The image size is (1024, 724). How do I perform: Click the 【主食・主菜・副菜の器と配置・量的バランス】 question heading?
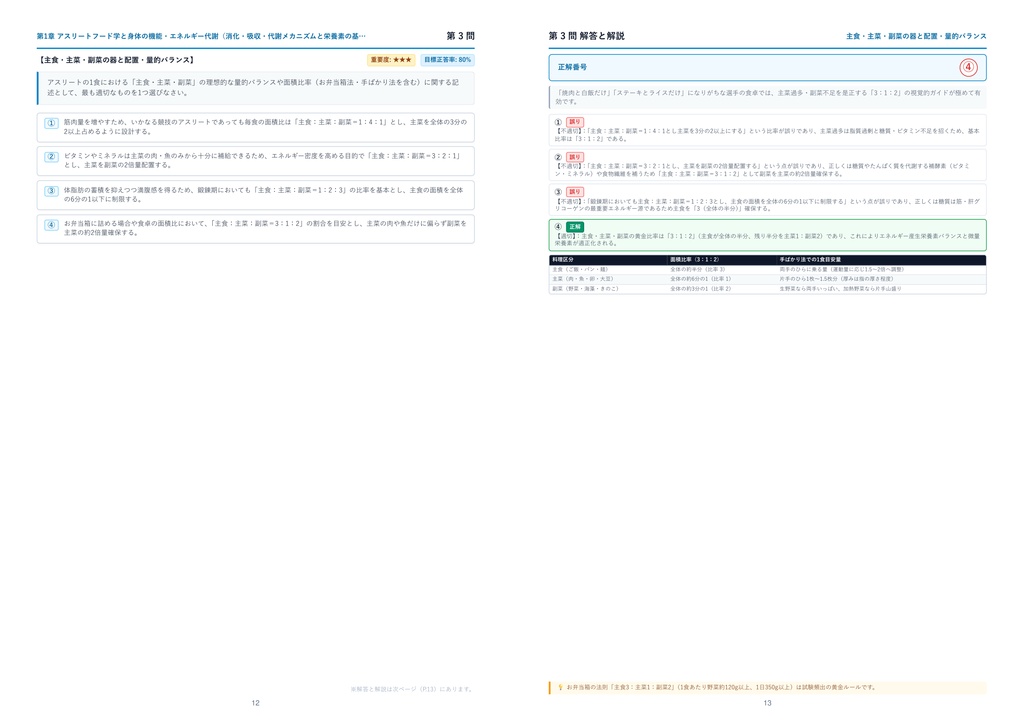click(x=117, y=60)
